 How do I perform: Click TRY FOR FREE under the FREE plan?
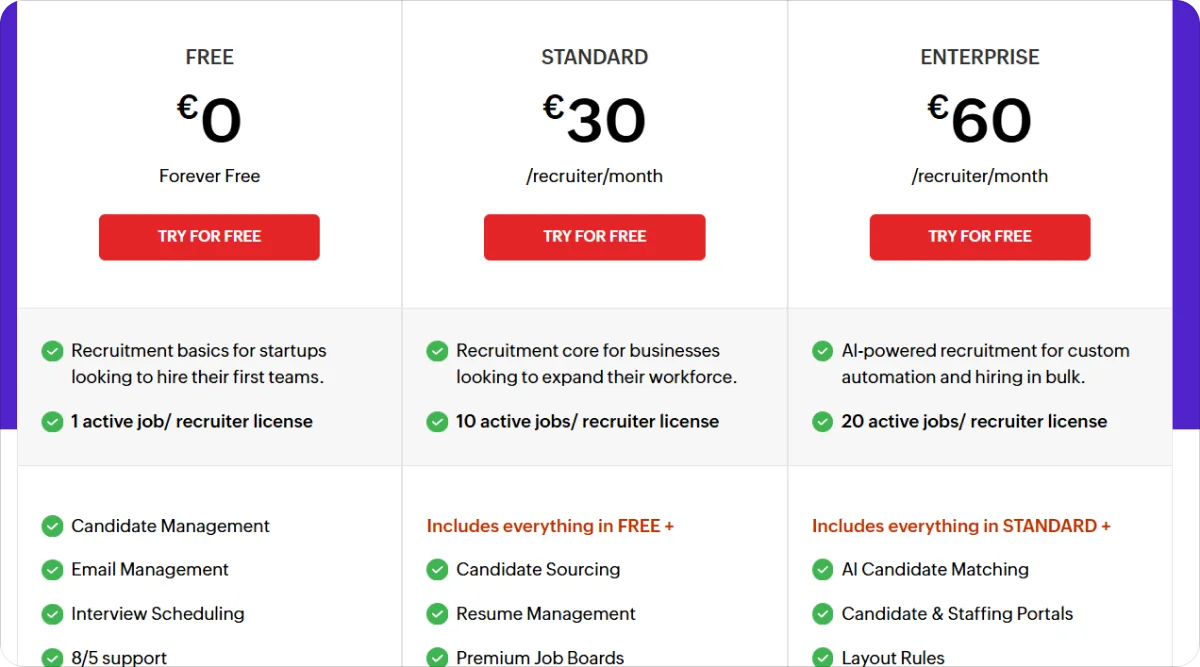[x=209, y=237]
